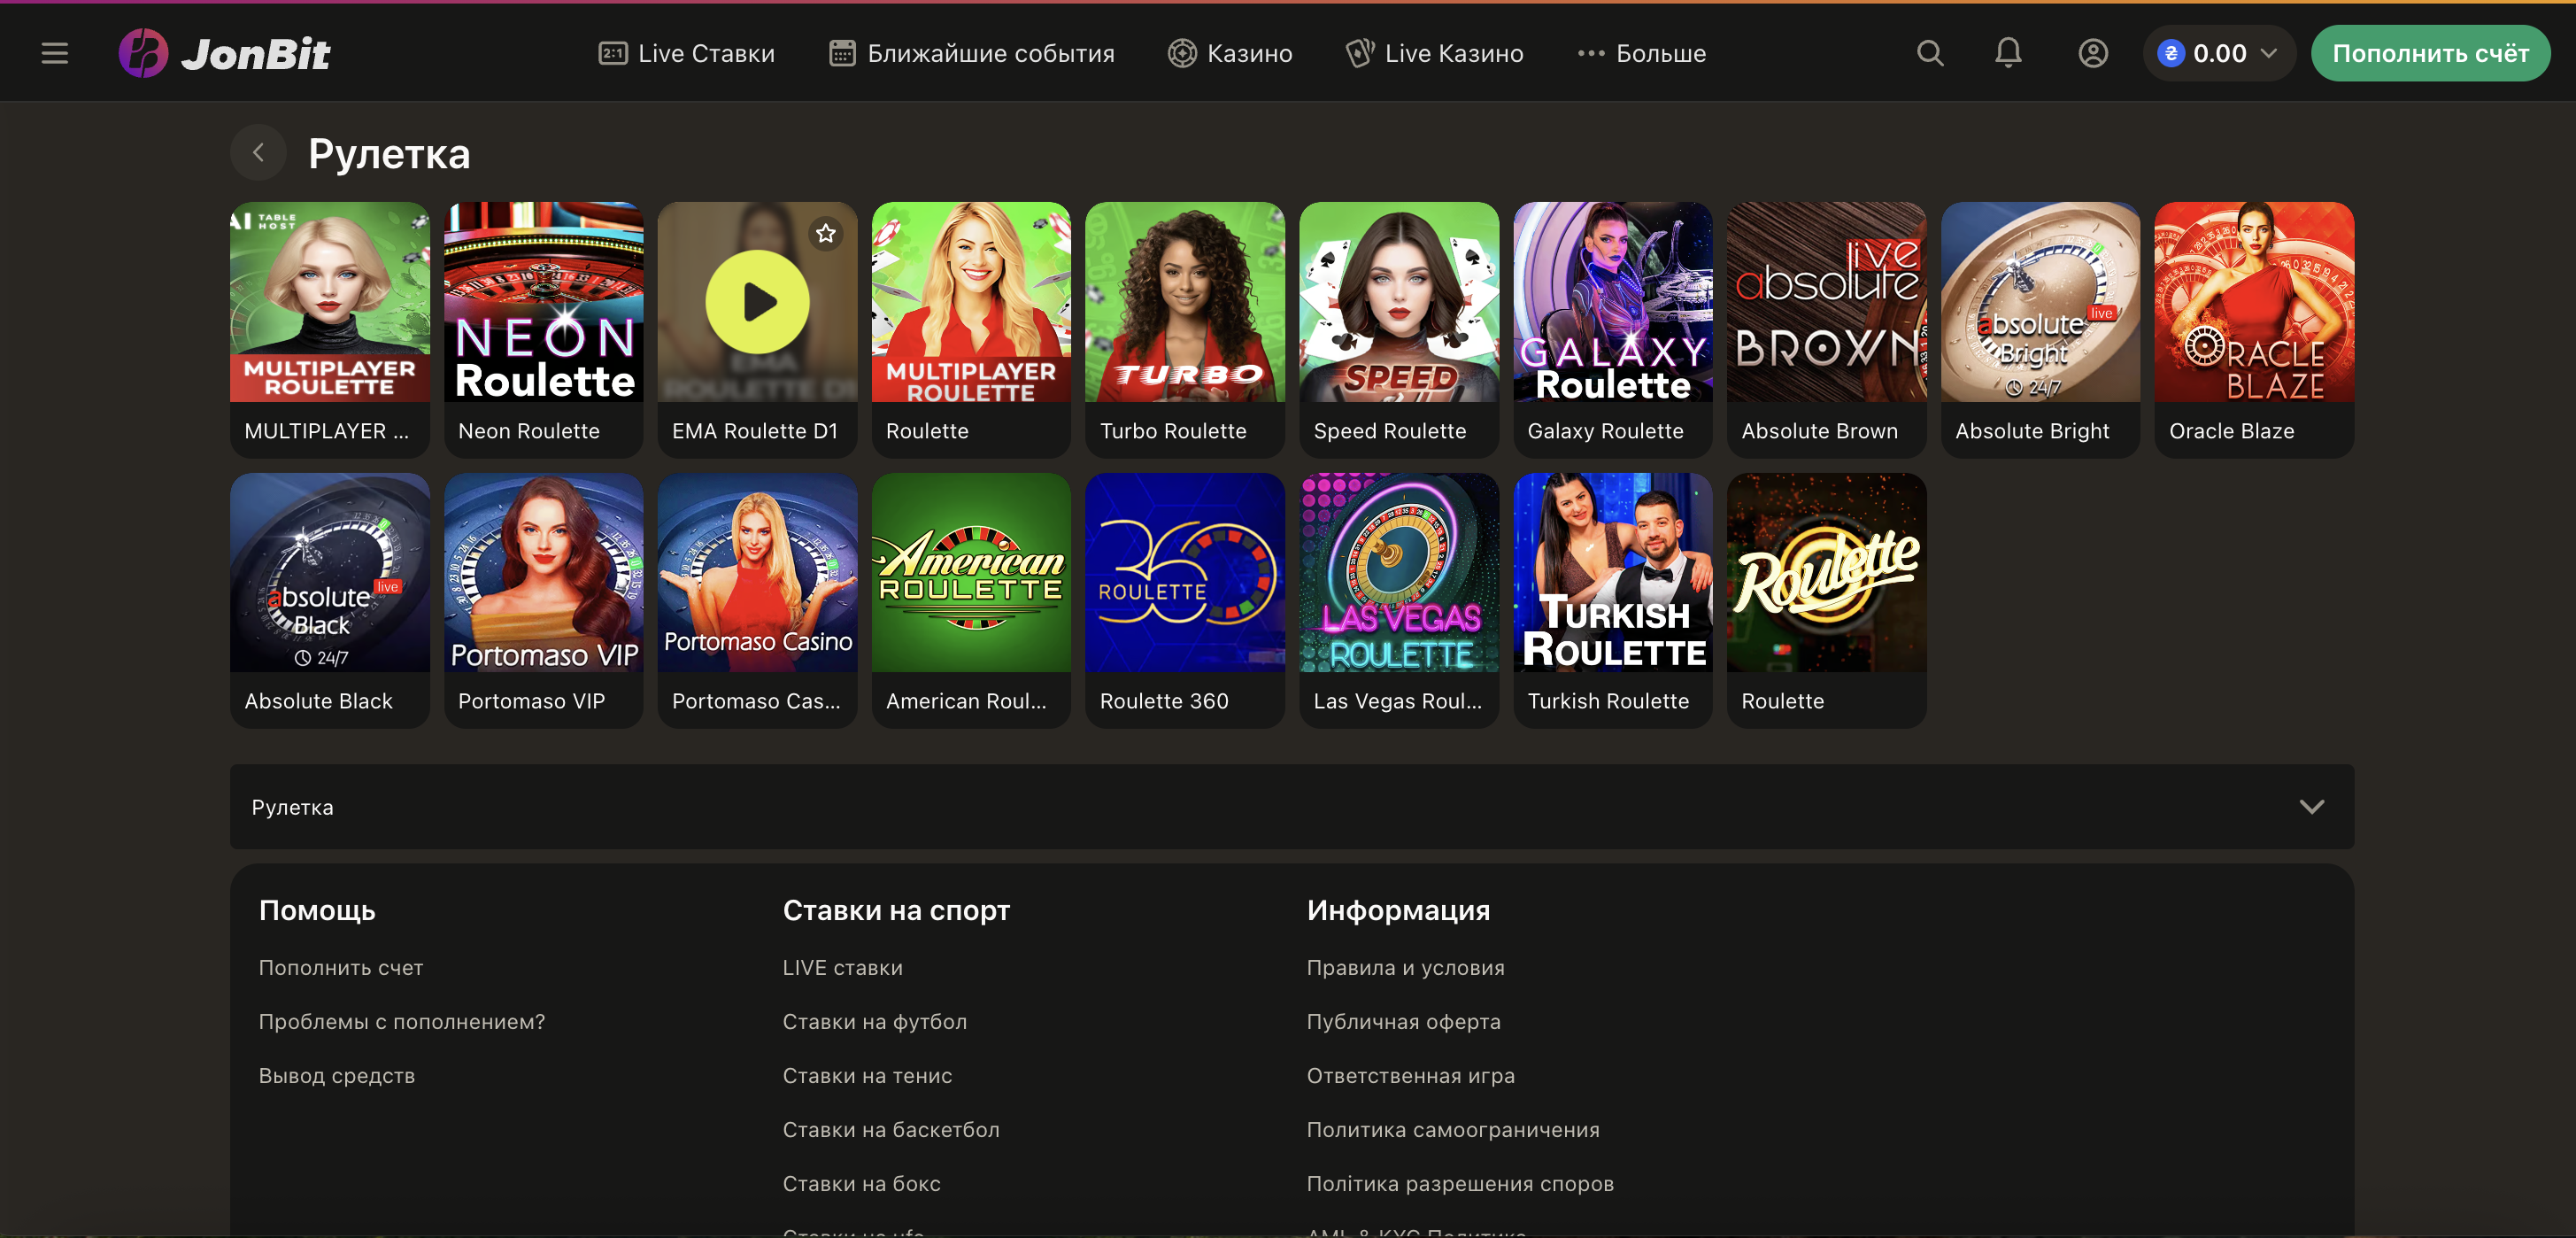This screenshot has height=1238, width=2576.
Task: Open Oracle Blaze game
Action: coord(2254,330)
